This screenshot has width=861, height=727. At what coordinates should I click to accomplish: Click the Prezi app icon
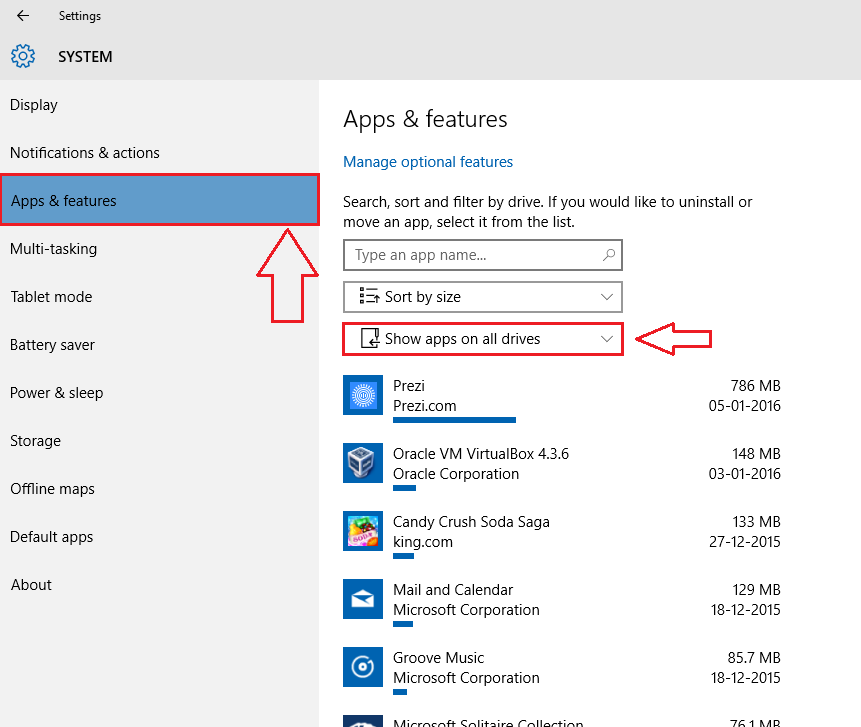362,395
